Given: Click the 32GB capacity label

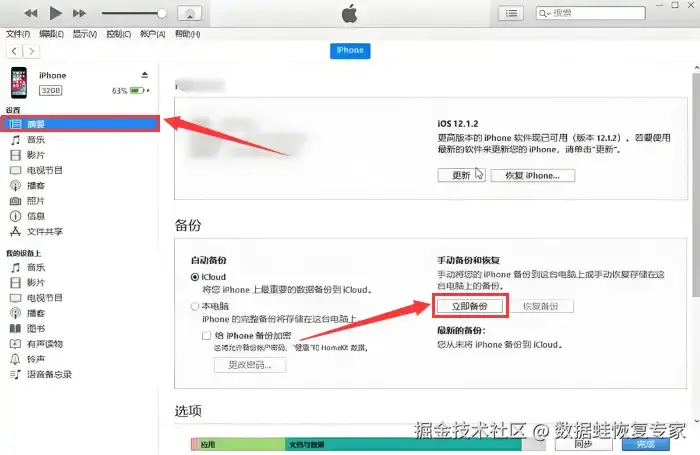Looking at the screenshot, I should (50, 91).
